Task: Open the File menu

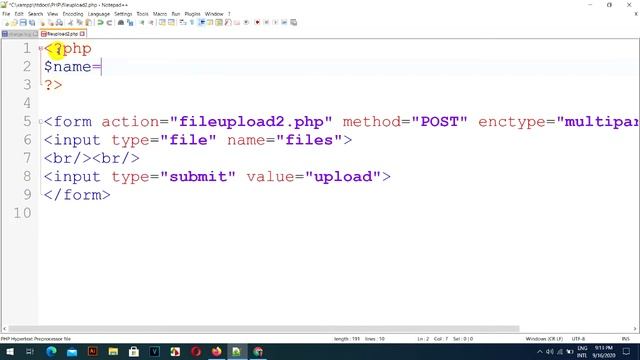Action: click(x=6, y=14)
